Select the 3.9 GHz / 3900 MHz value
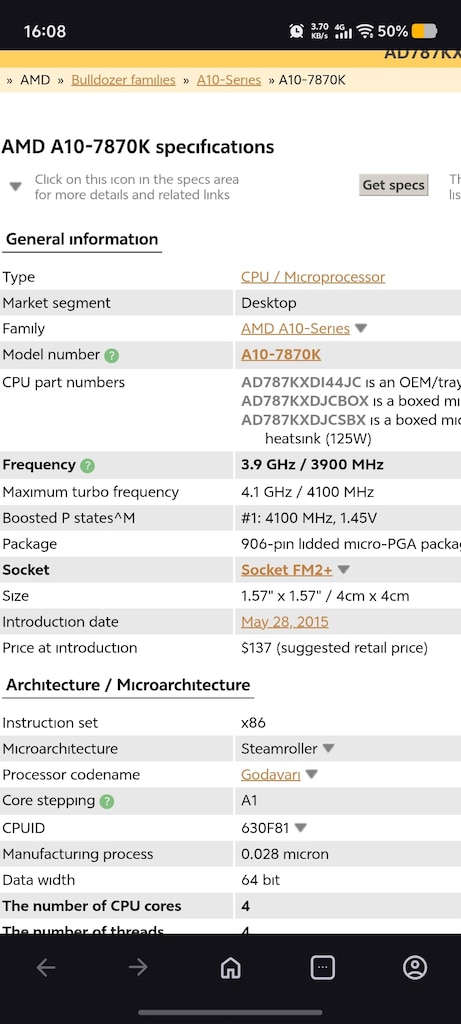The image size is (461, 1024). tap(312, 465)
